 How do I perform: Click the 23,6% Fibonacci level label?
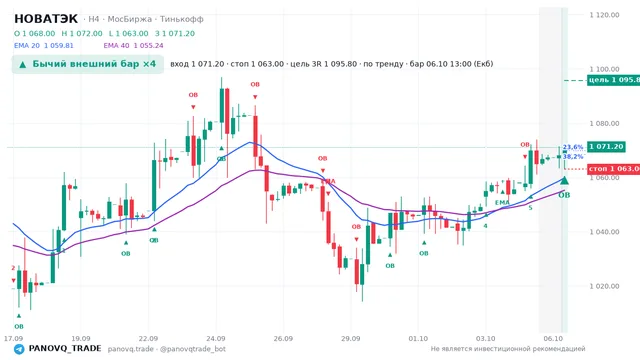click(573, 147)
